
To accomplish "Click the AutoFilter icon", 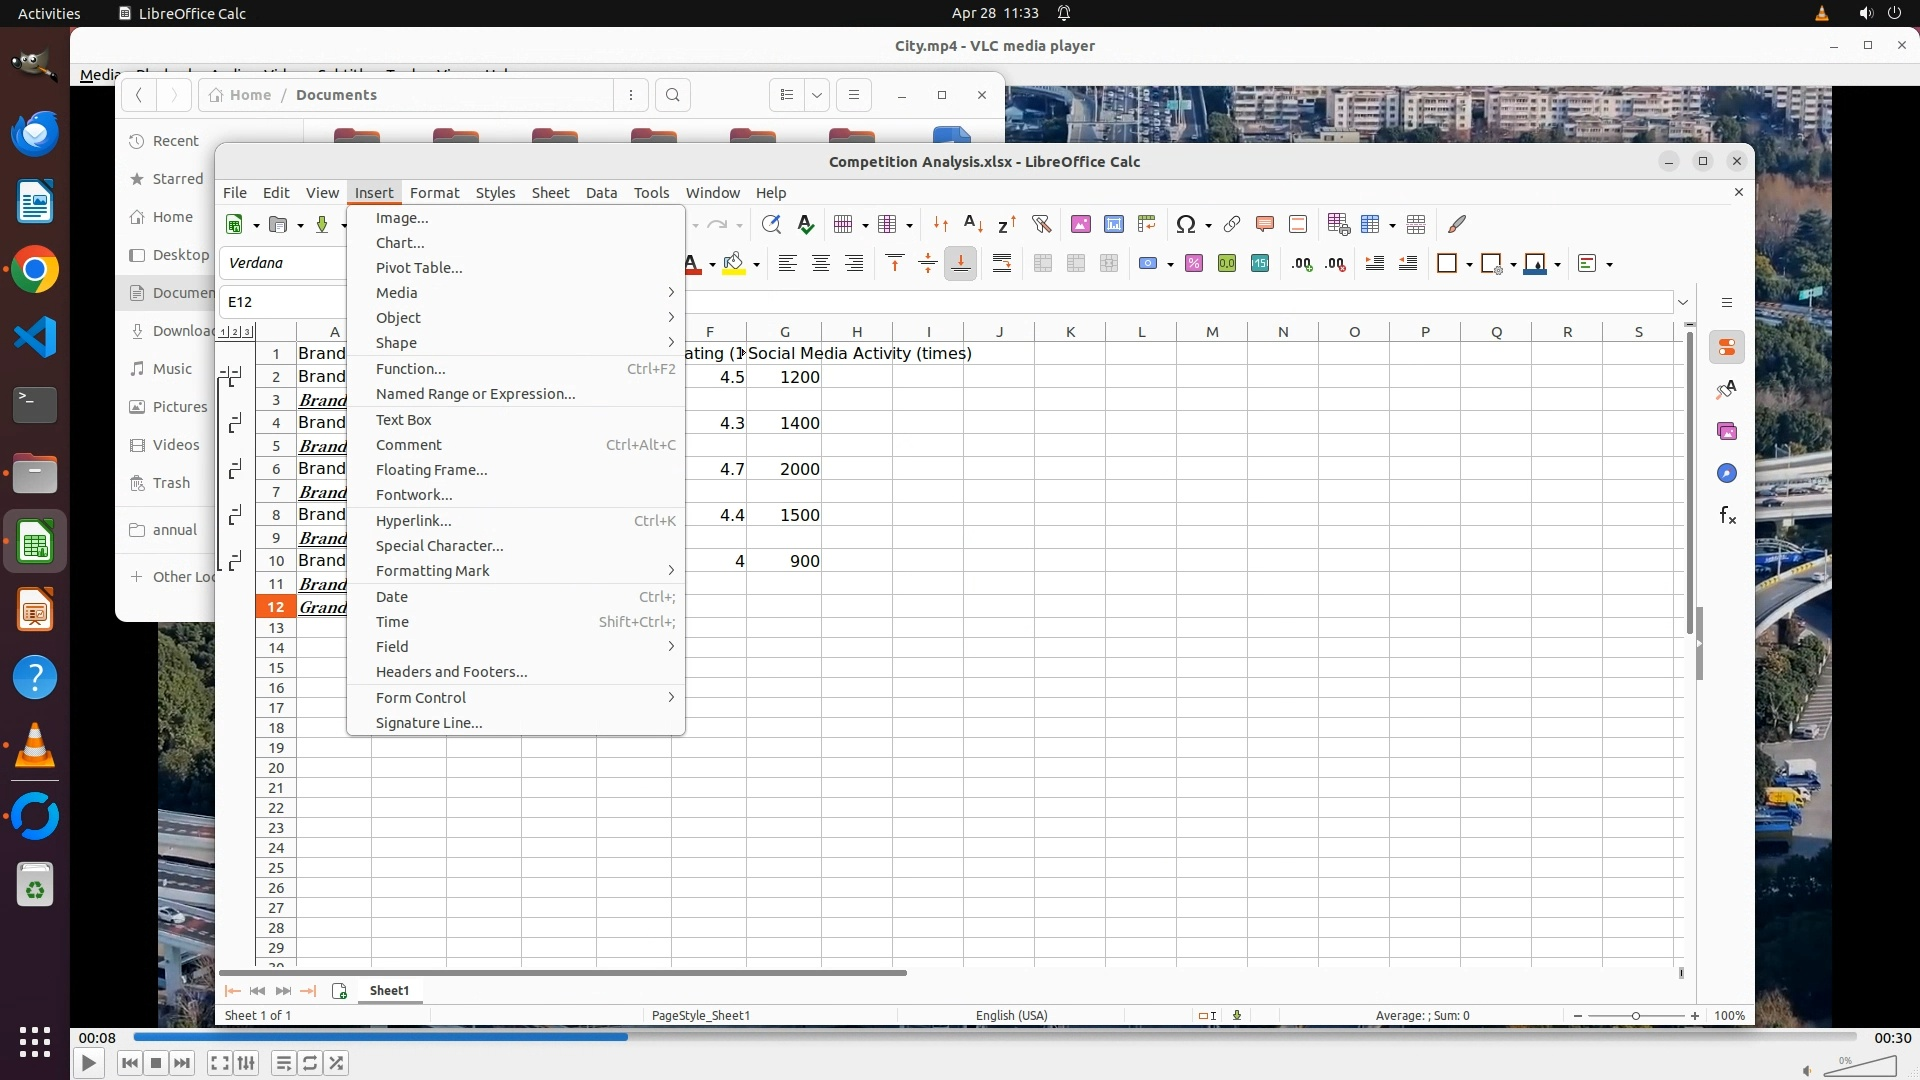I will pyautogui.click(x=1041, y=224).
